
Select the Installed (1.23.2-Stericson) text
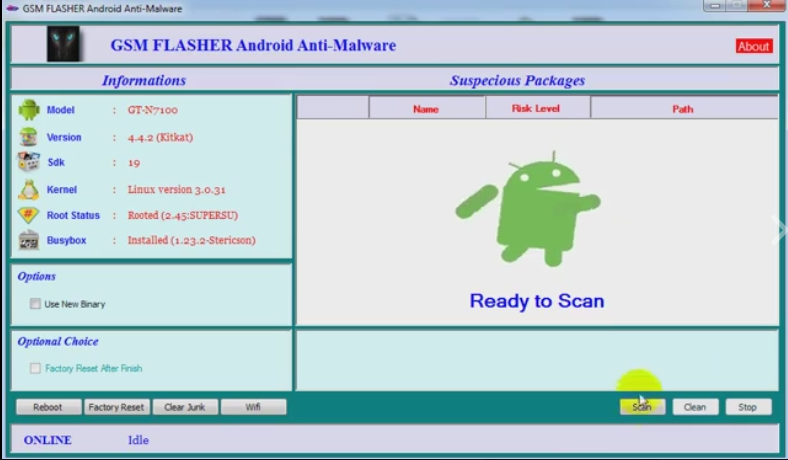[x=191, y=240]
